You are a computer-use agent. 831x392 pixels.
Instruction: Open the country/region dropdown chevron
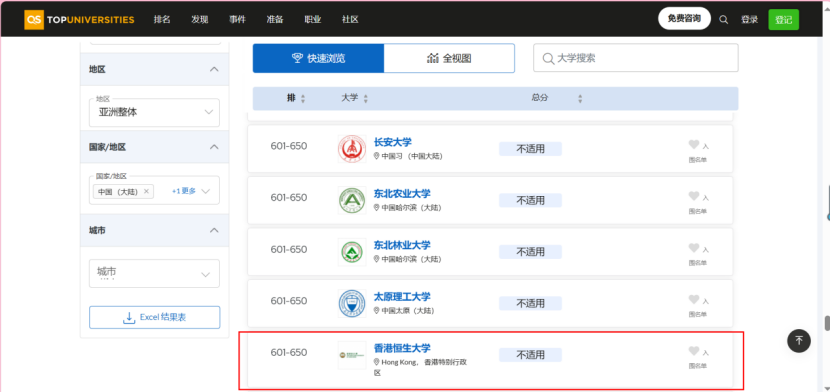(206, 191)
